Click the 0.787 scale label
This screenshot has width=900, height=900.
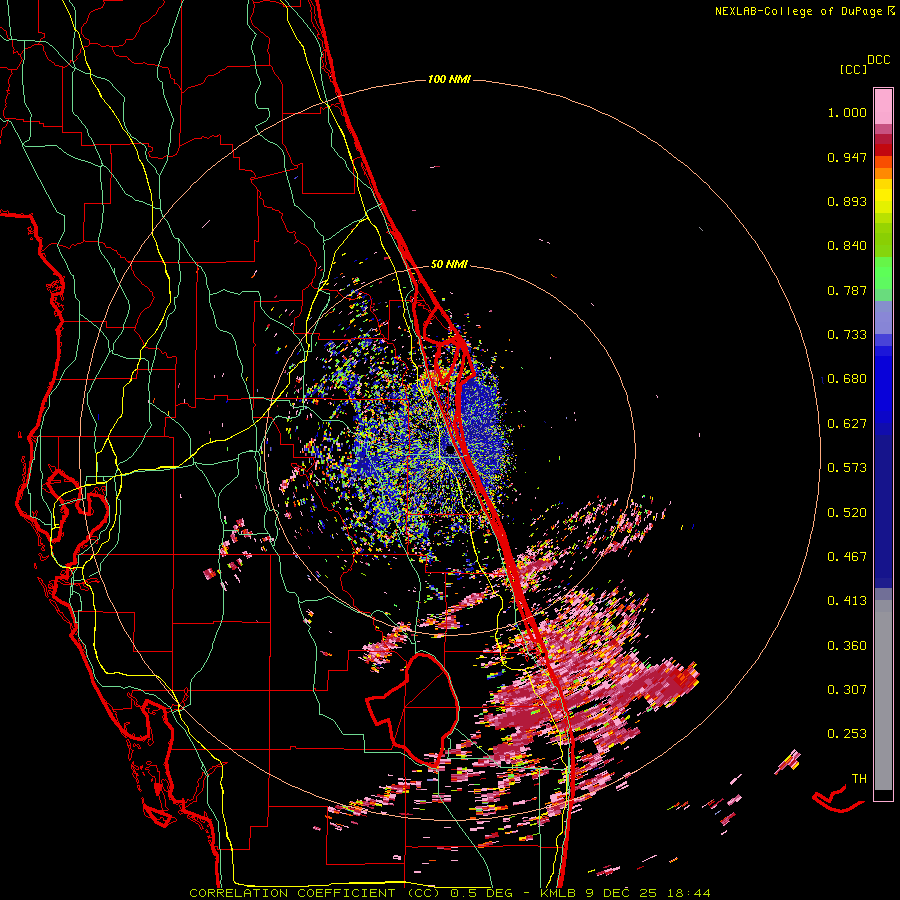coord(847,290)
